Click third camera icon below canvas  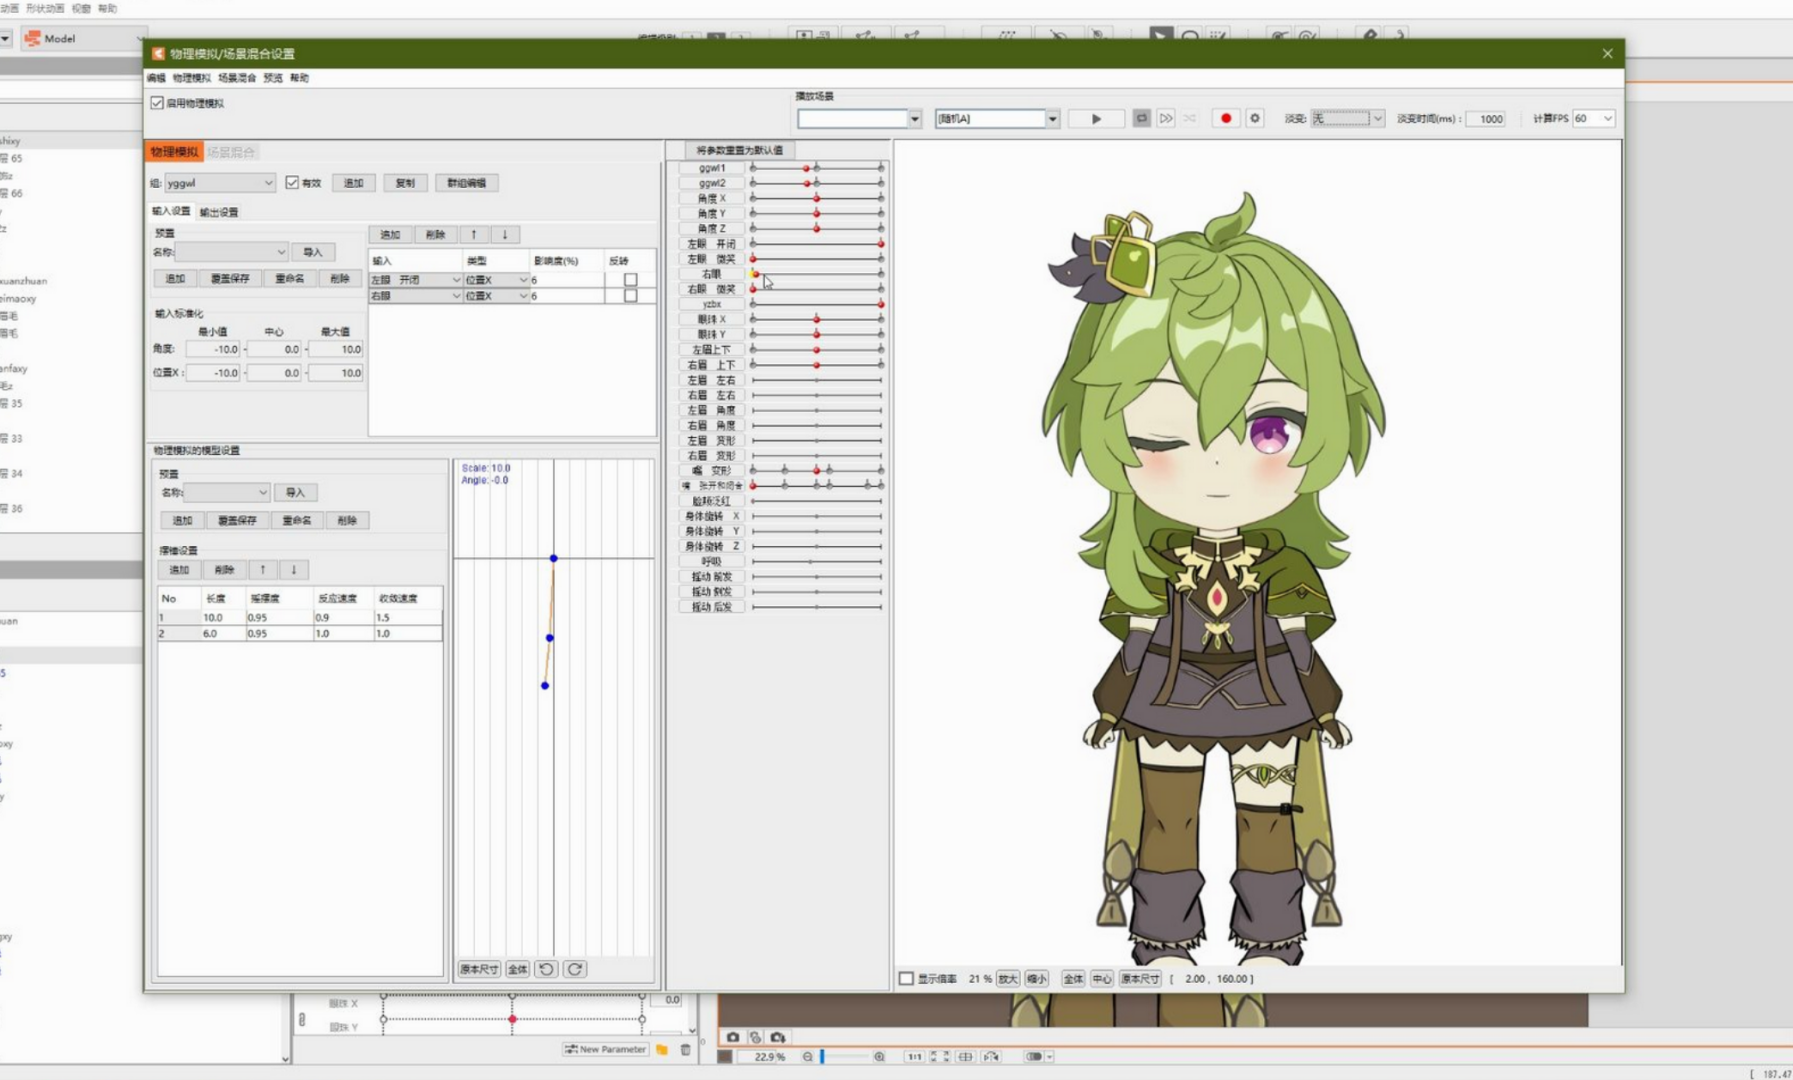pyautogui.click(x=777, y=1037)
